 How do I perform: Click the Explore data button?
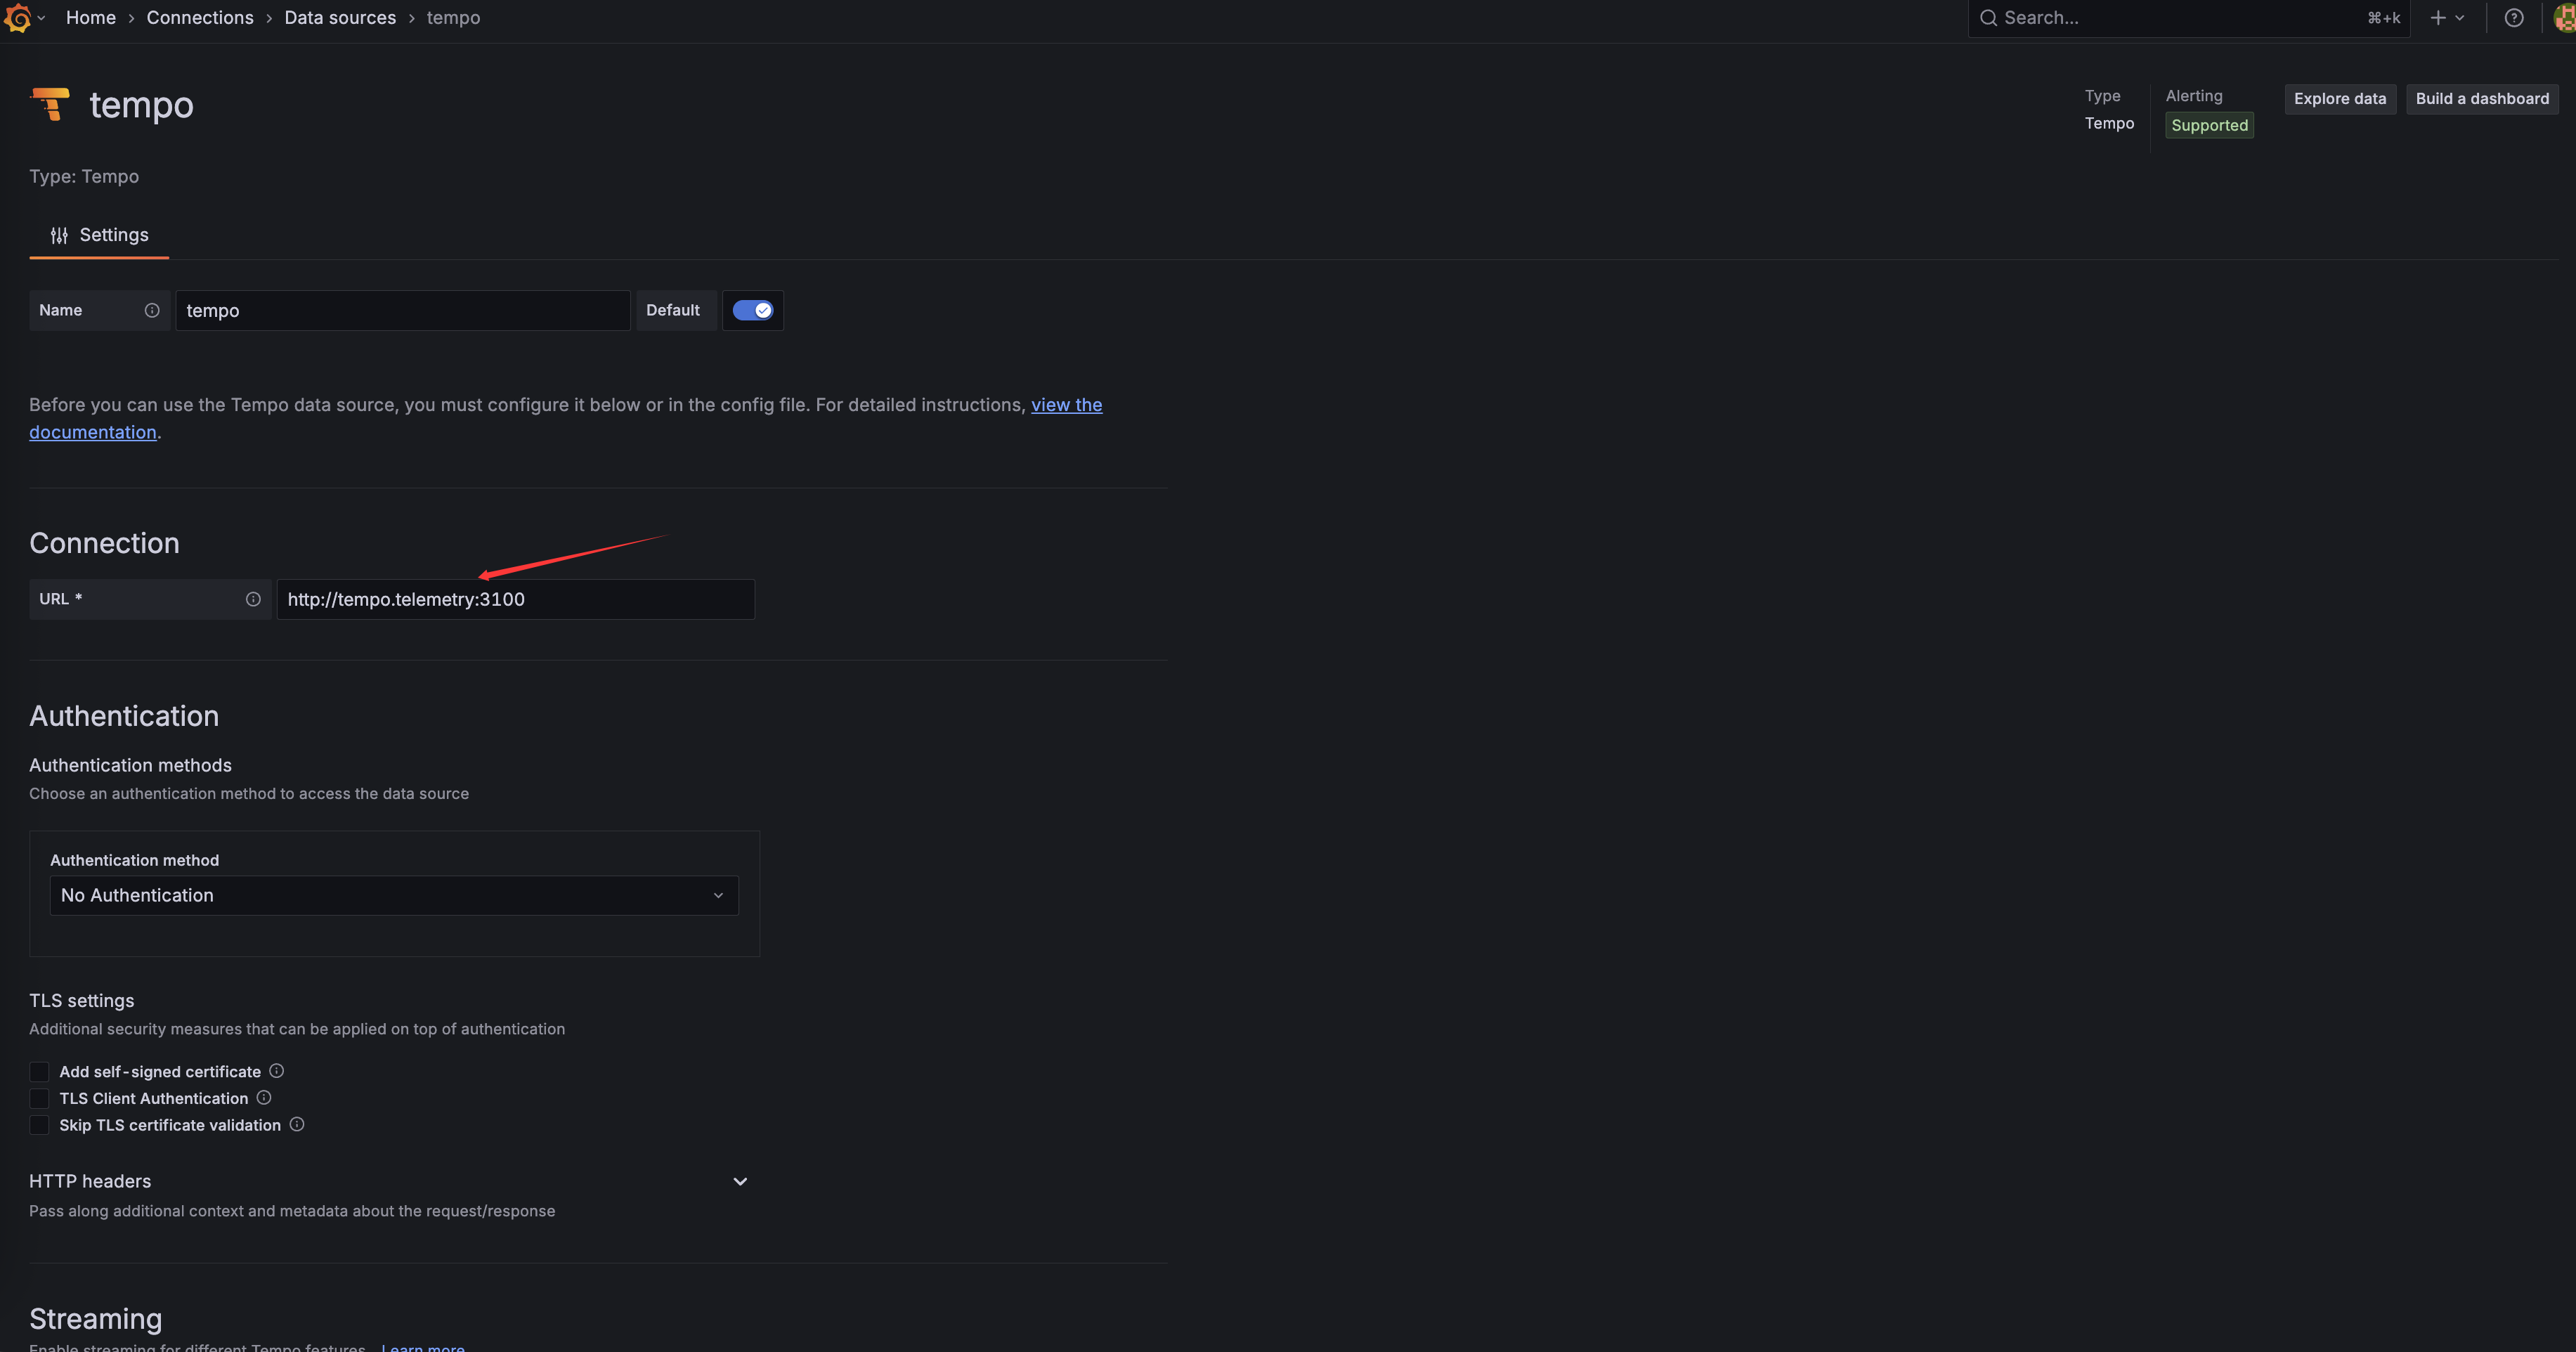pyautogui.click(x=2339, y=98)
